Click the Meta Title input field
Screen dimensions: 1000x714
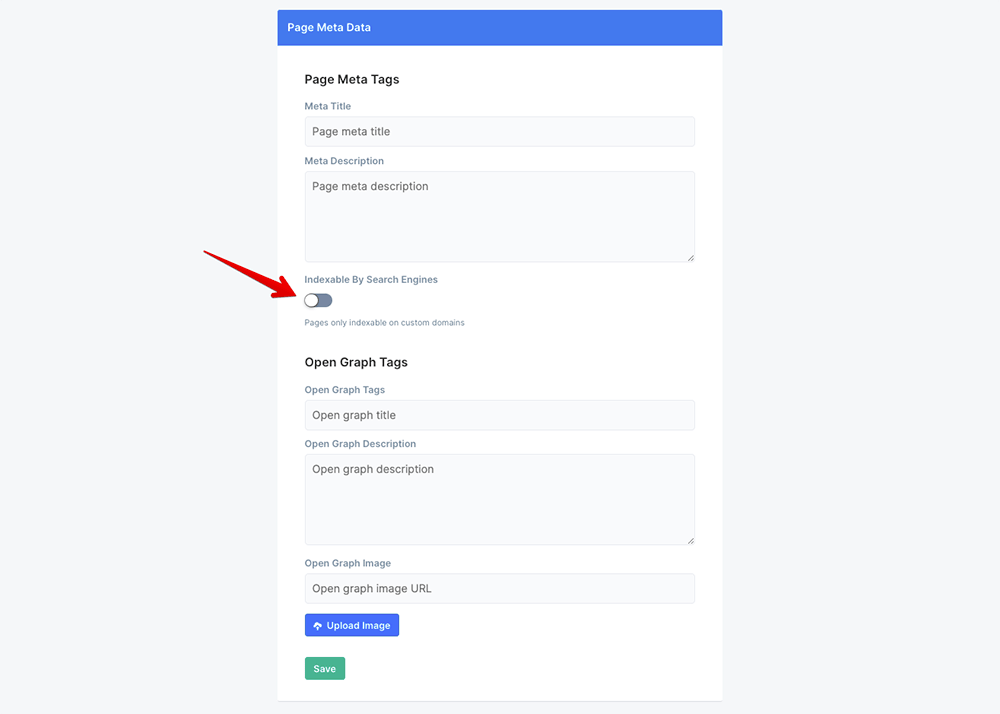pos(499,131)
